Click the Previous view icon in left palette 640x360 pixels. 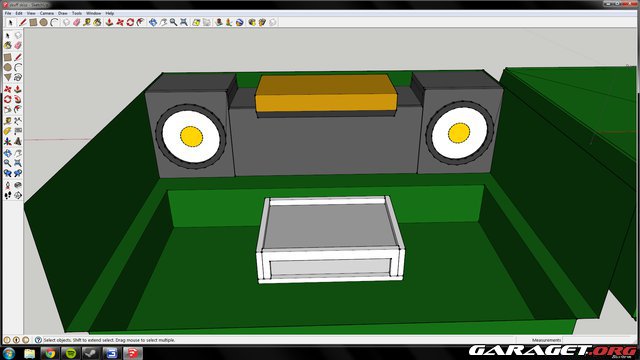tap(7, 173)
